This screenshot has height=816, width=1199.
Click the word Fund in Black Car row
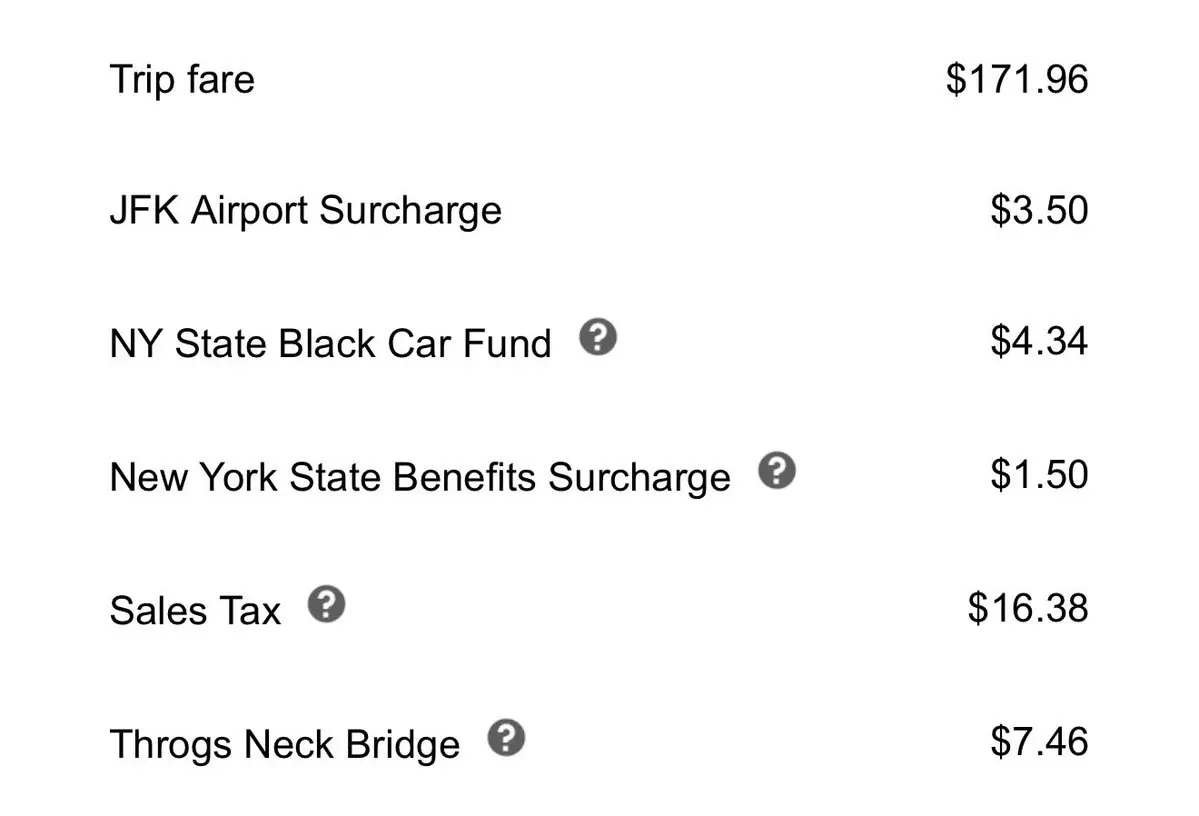point(508,343)
